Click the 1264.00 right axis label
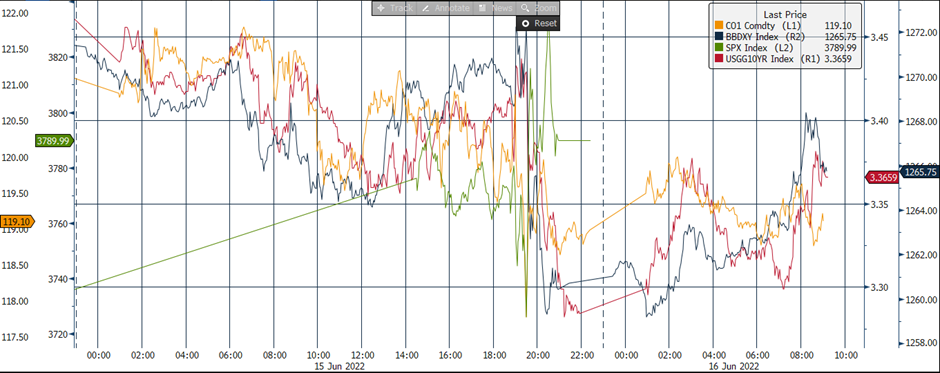This screenshot has width=940, height=373. (x=920, y=210)
